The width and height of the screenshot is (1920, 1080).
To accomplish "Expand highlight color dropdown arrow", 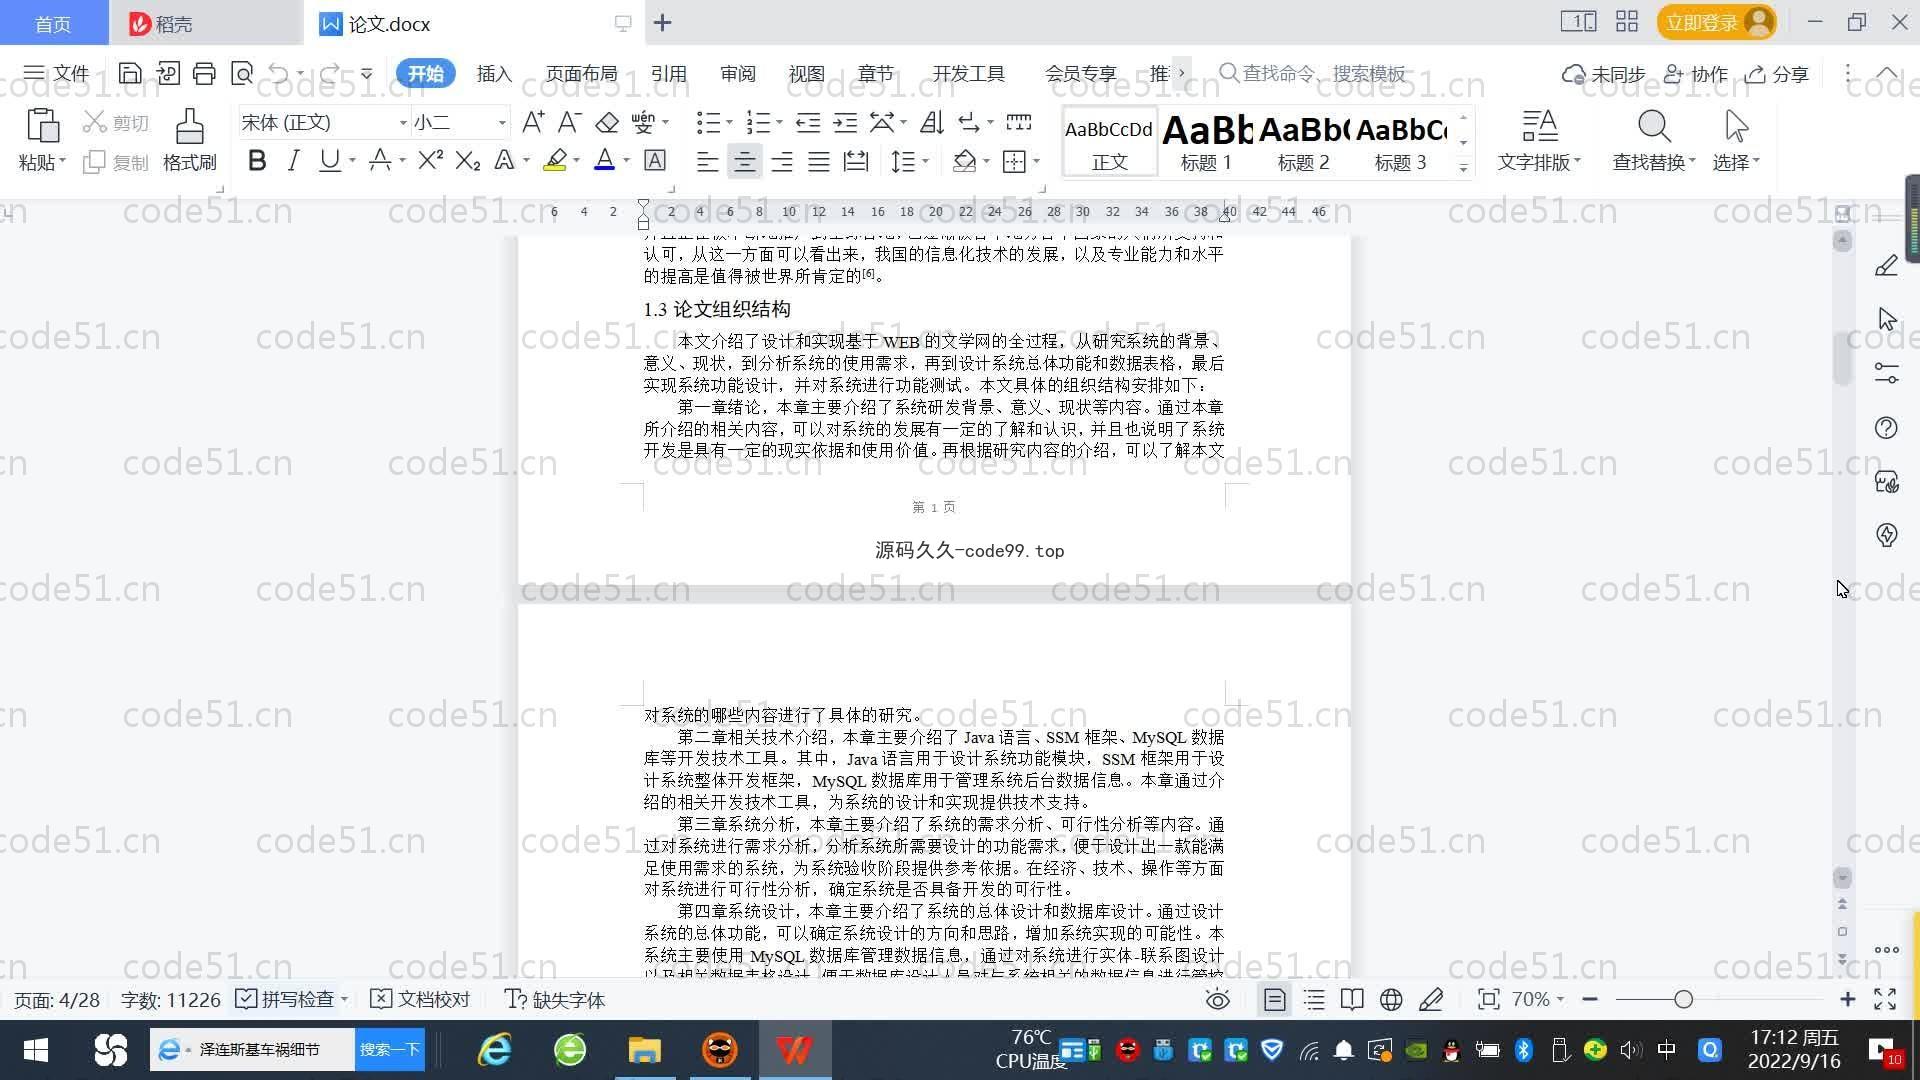I will tap(576, 161).
